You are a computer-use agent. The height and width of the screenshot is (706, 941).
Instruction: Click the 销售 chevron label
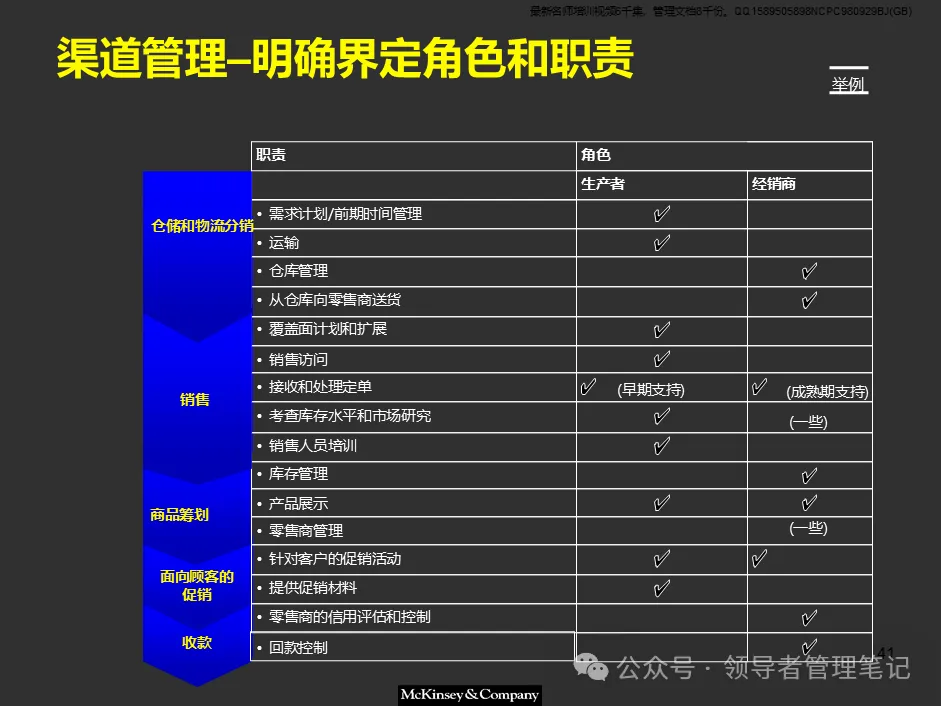point(194,400)
